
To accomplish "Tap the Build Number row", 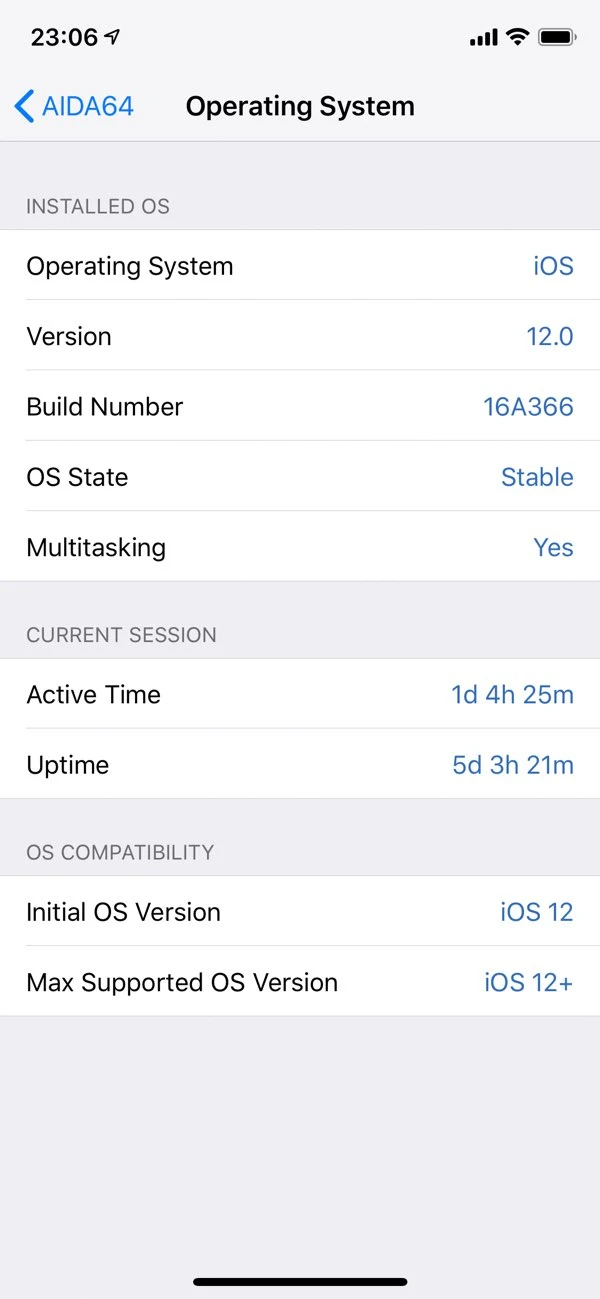I will [300, 406].
